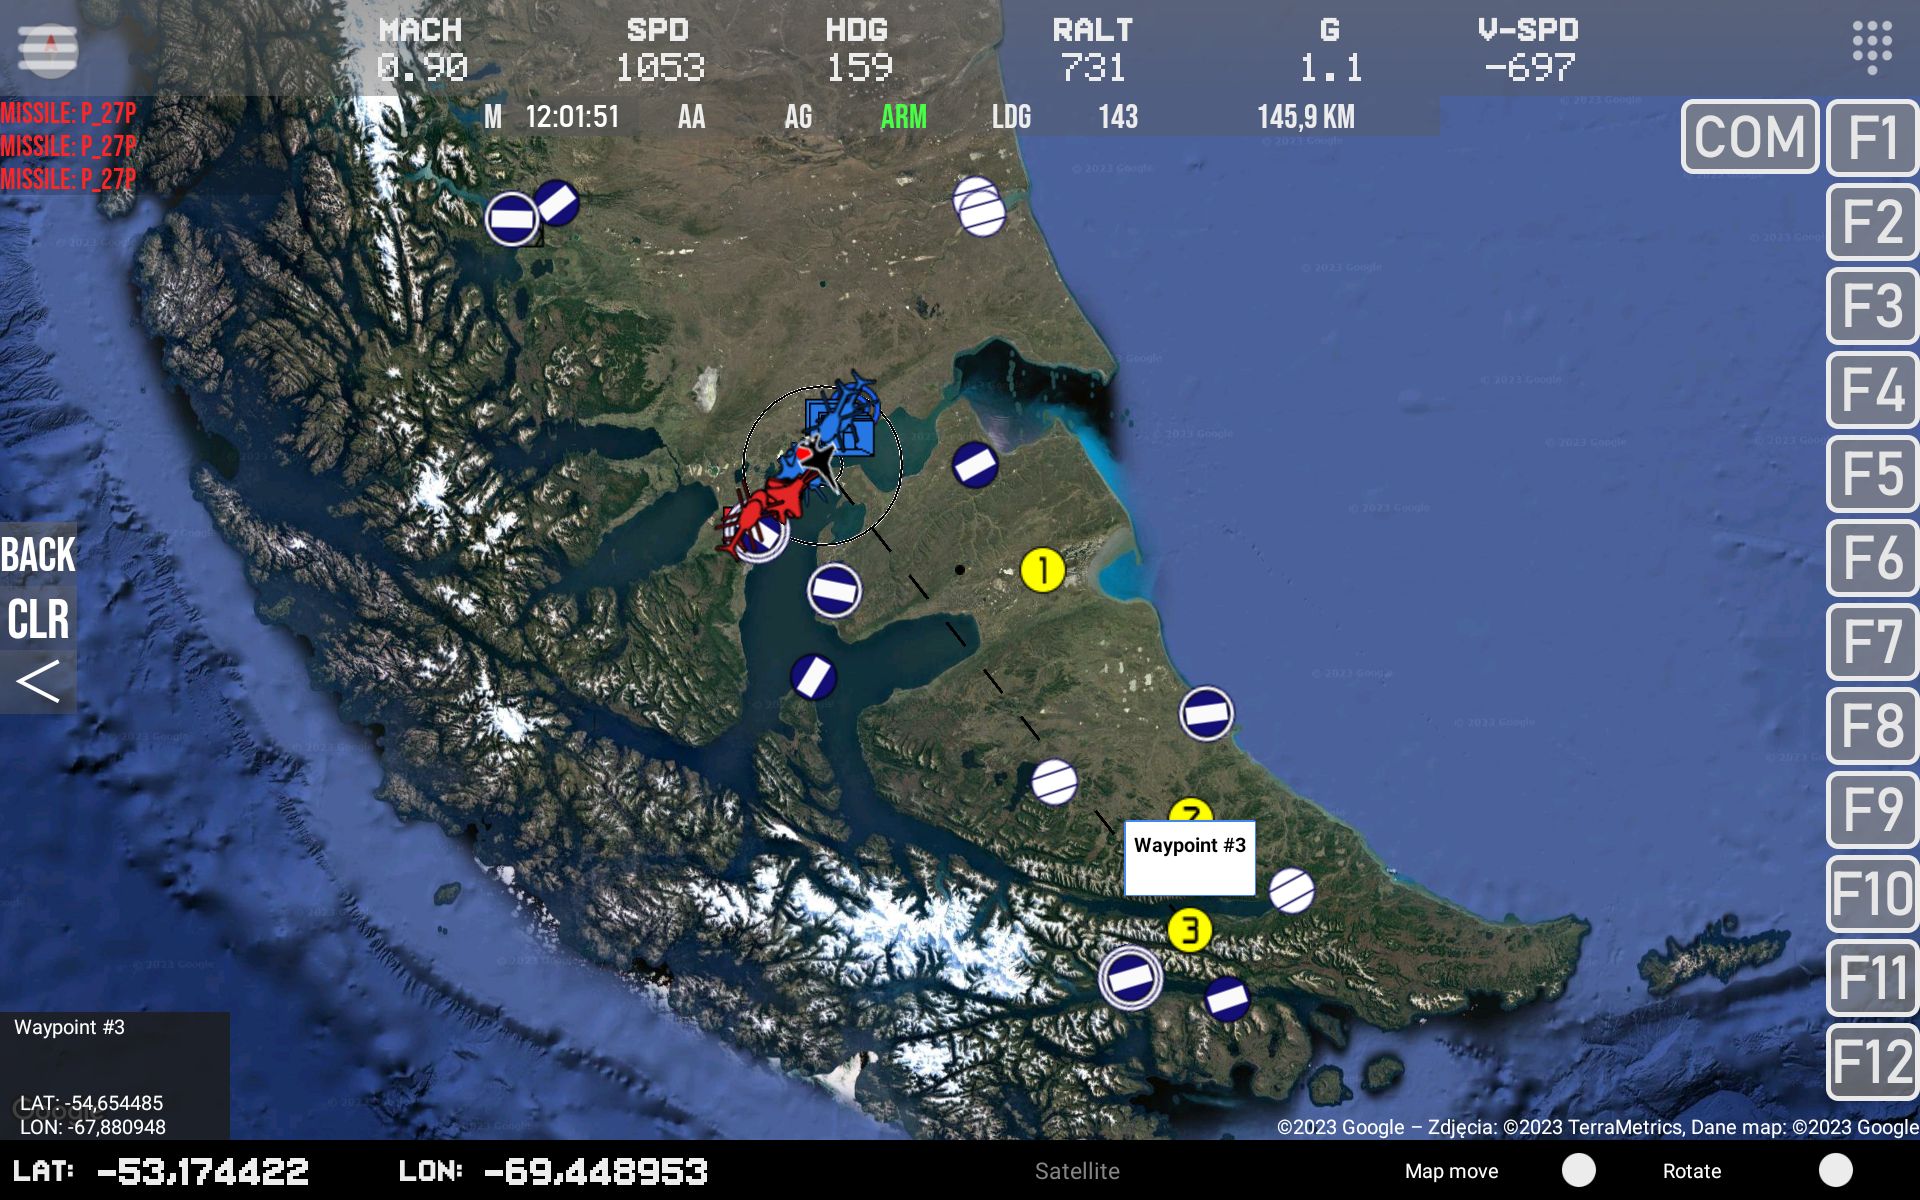Select AG air-to-ground mode
The height and width of the screenshot is (1200, 1920).
pos(798,117)
